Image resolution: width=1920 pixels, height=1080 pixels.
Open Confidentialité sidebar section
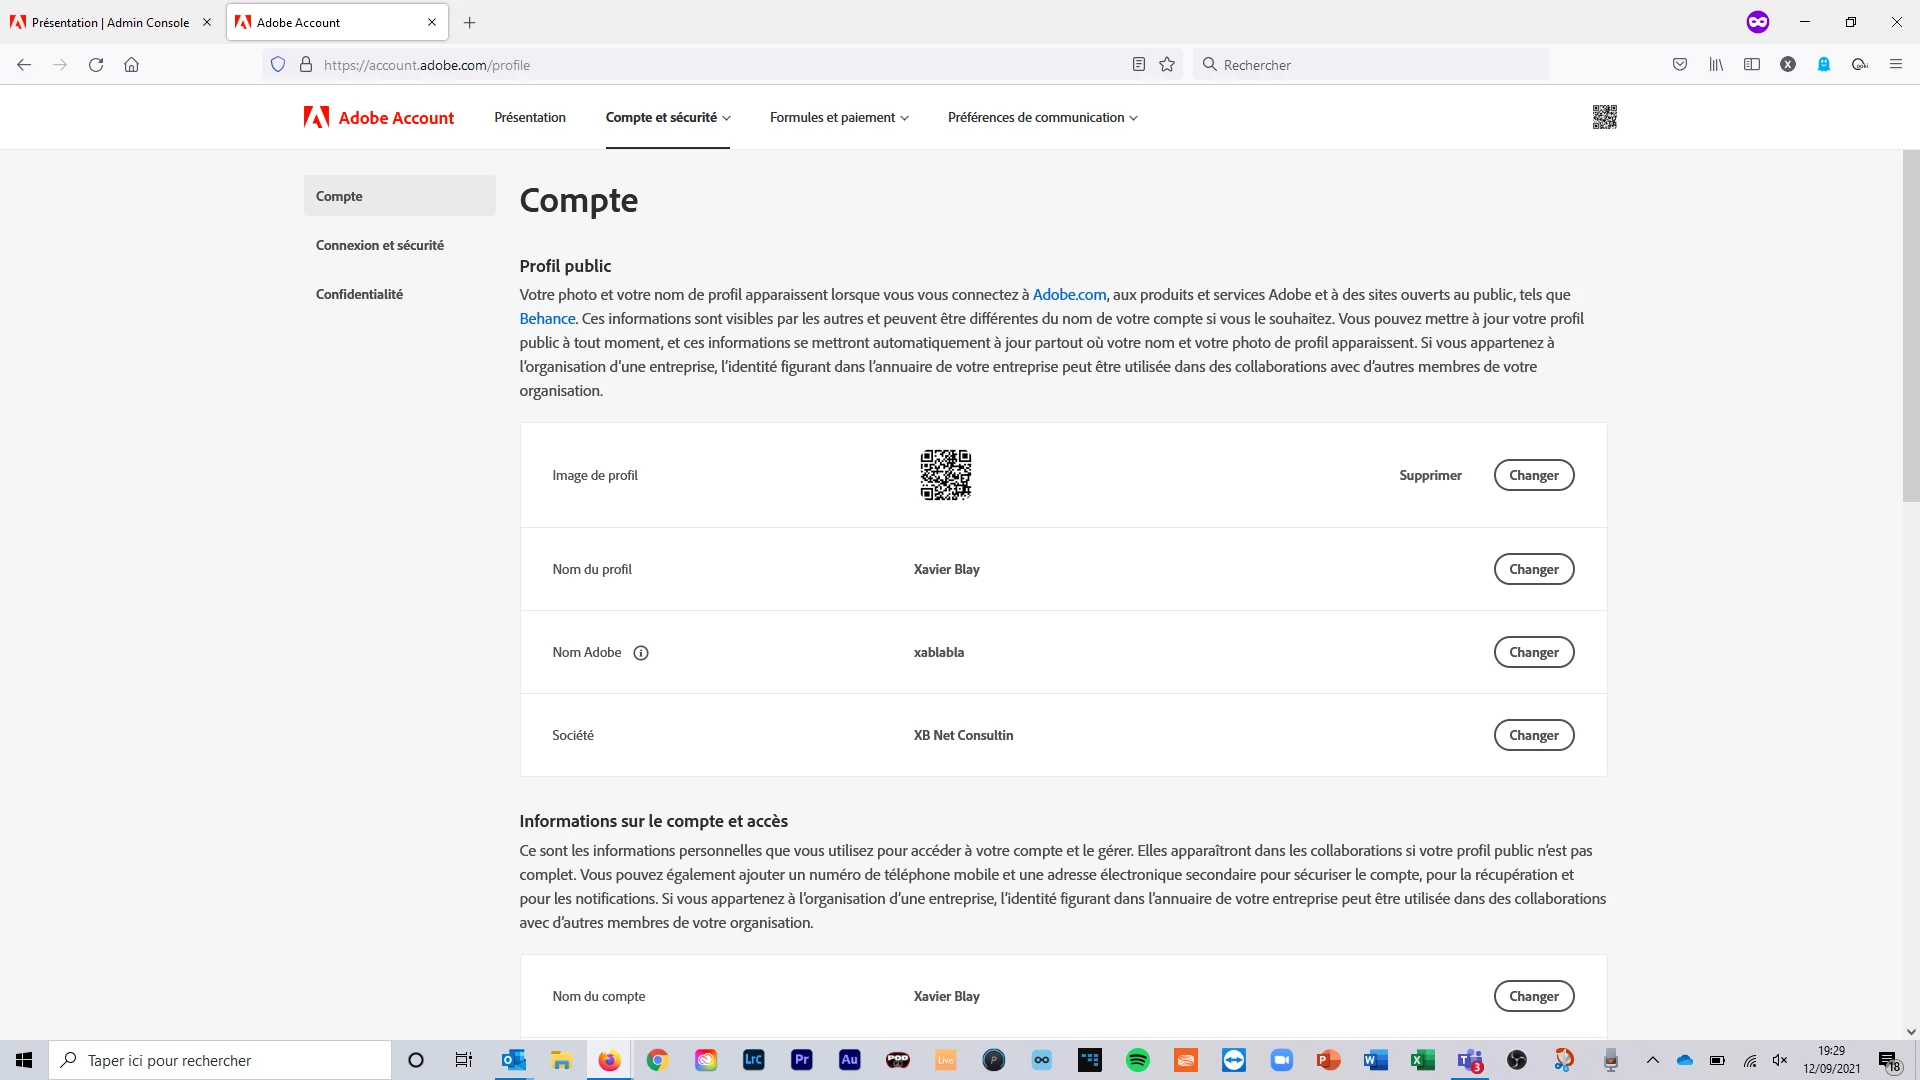pos(359,294)
